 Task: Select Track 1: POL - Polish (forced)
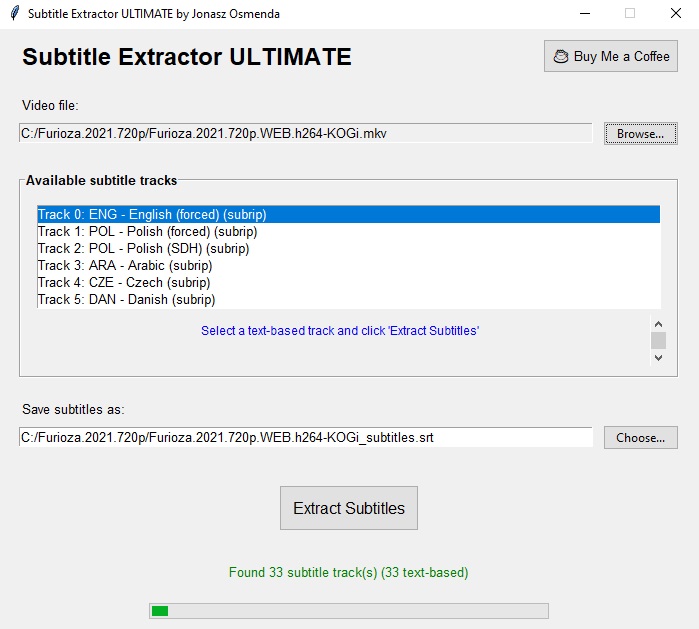pyautogui.click(x=348, y=231)
